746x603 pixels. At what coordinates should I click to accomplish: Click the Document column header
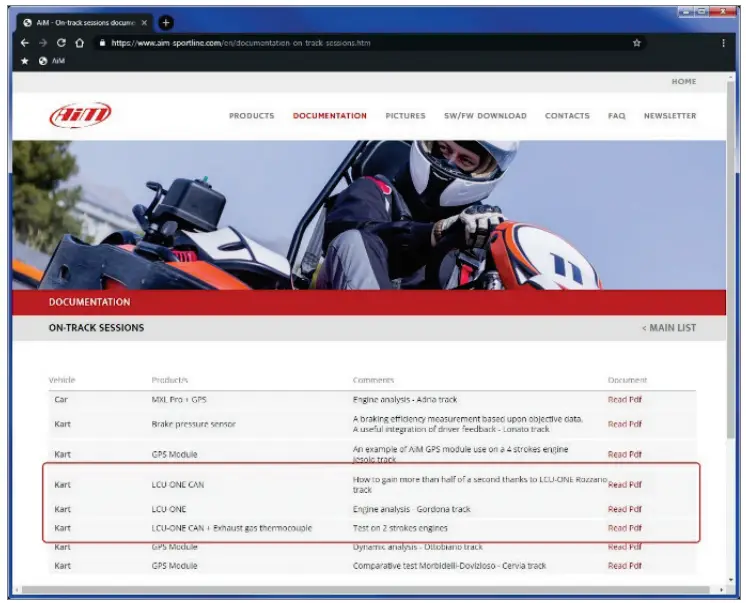[x=627, y=380]
